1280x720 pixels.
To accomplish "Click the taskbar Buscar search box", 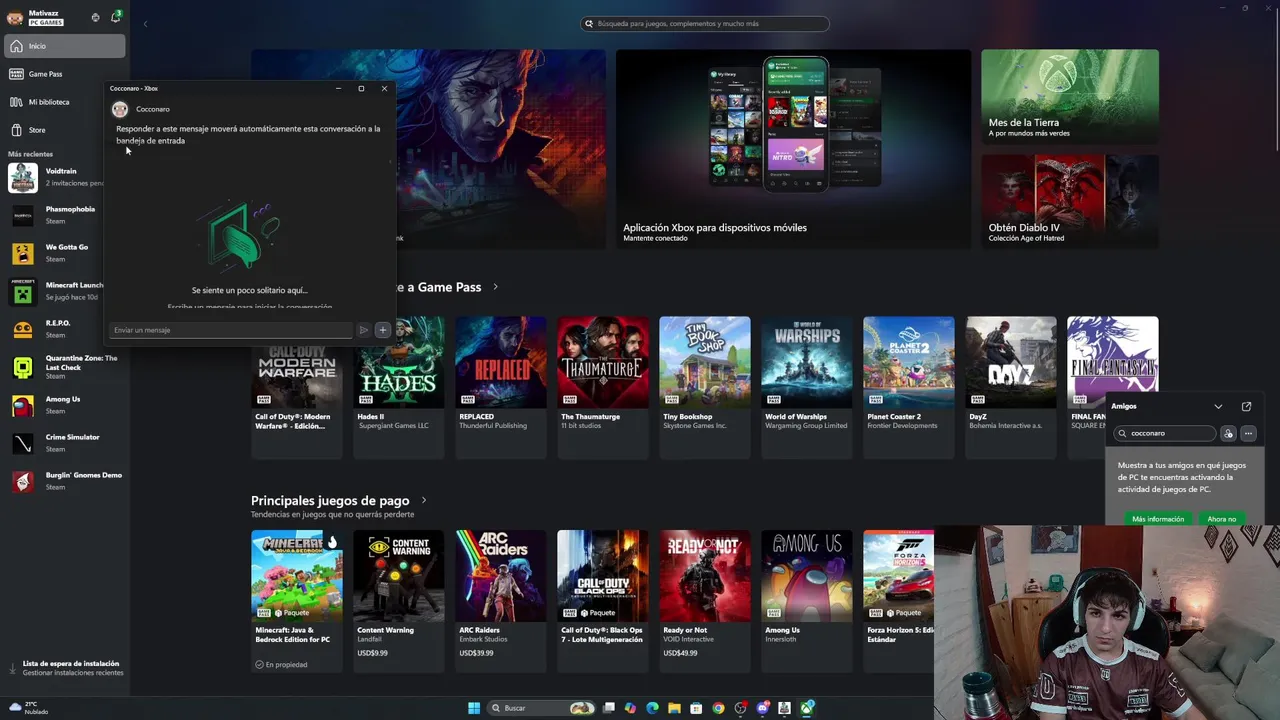I will pos(541,708).
